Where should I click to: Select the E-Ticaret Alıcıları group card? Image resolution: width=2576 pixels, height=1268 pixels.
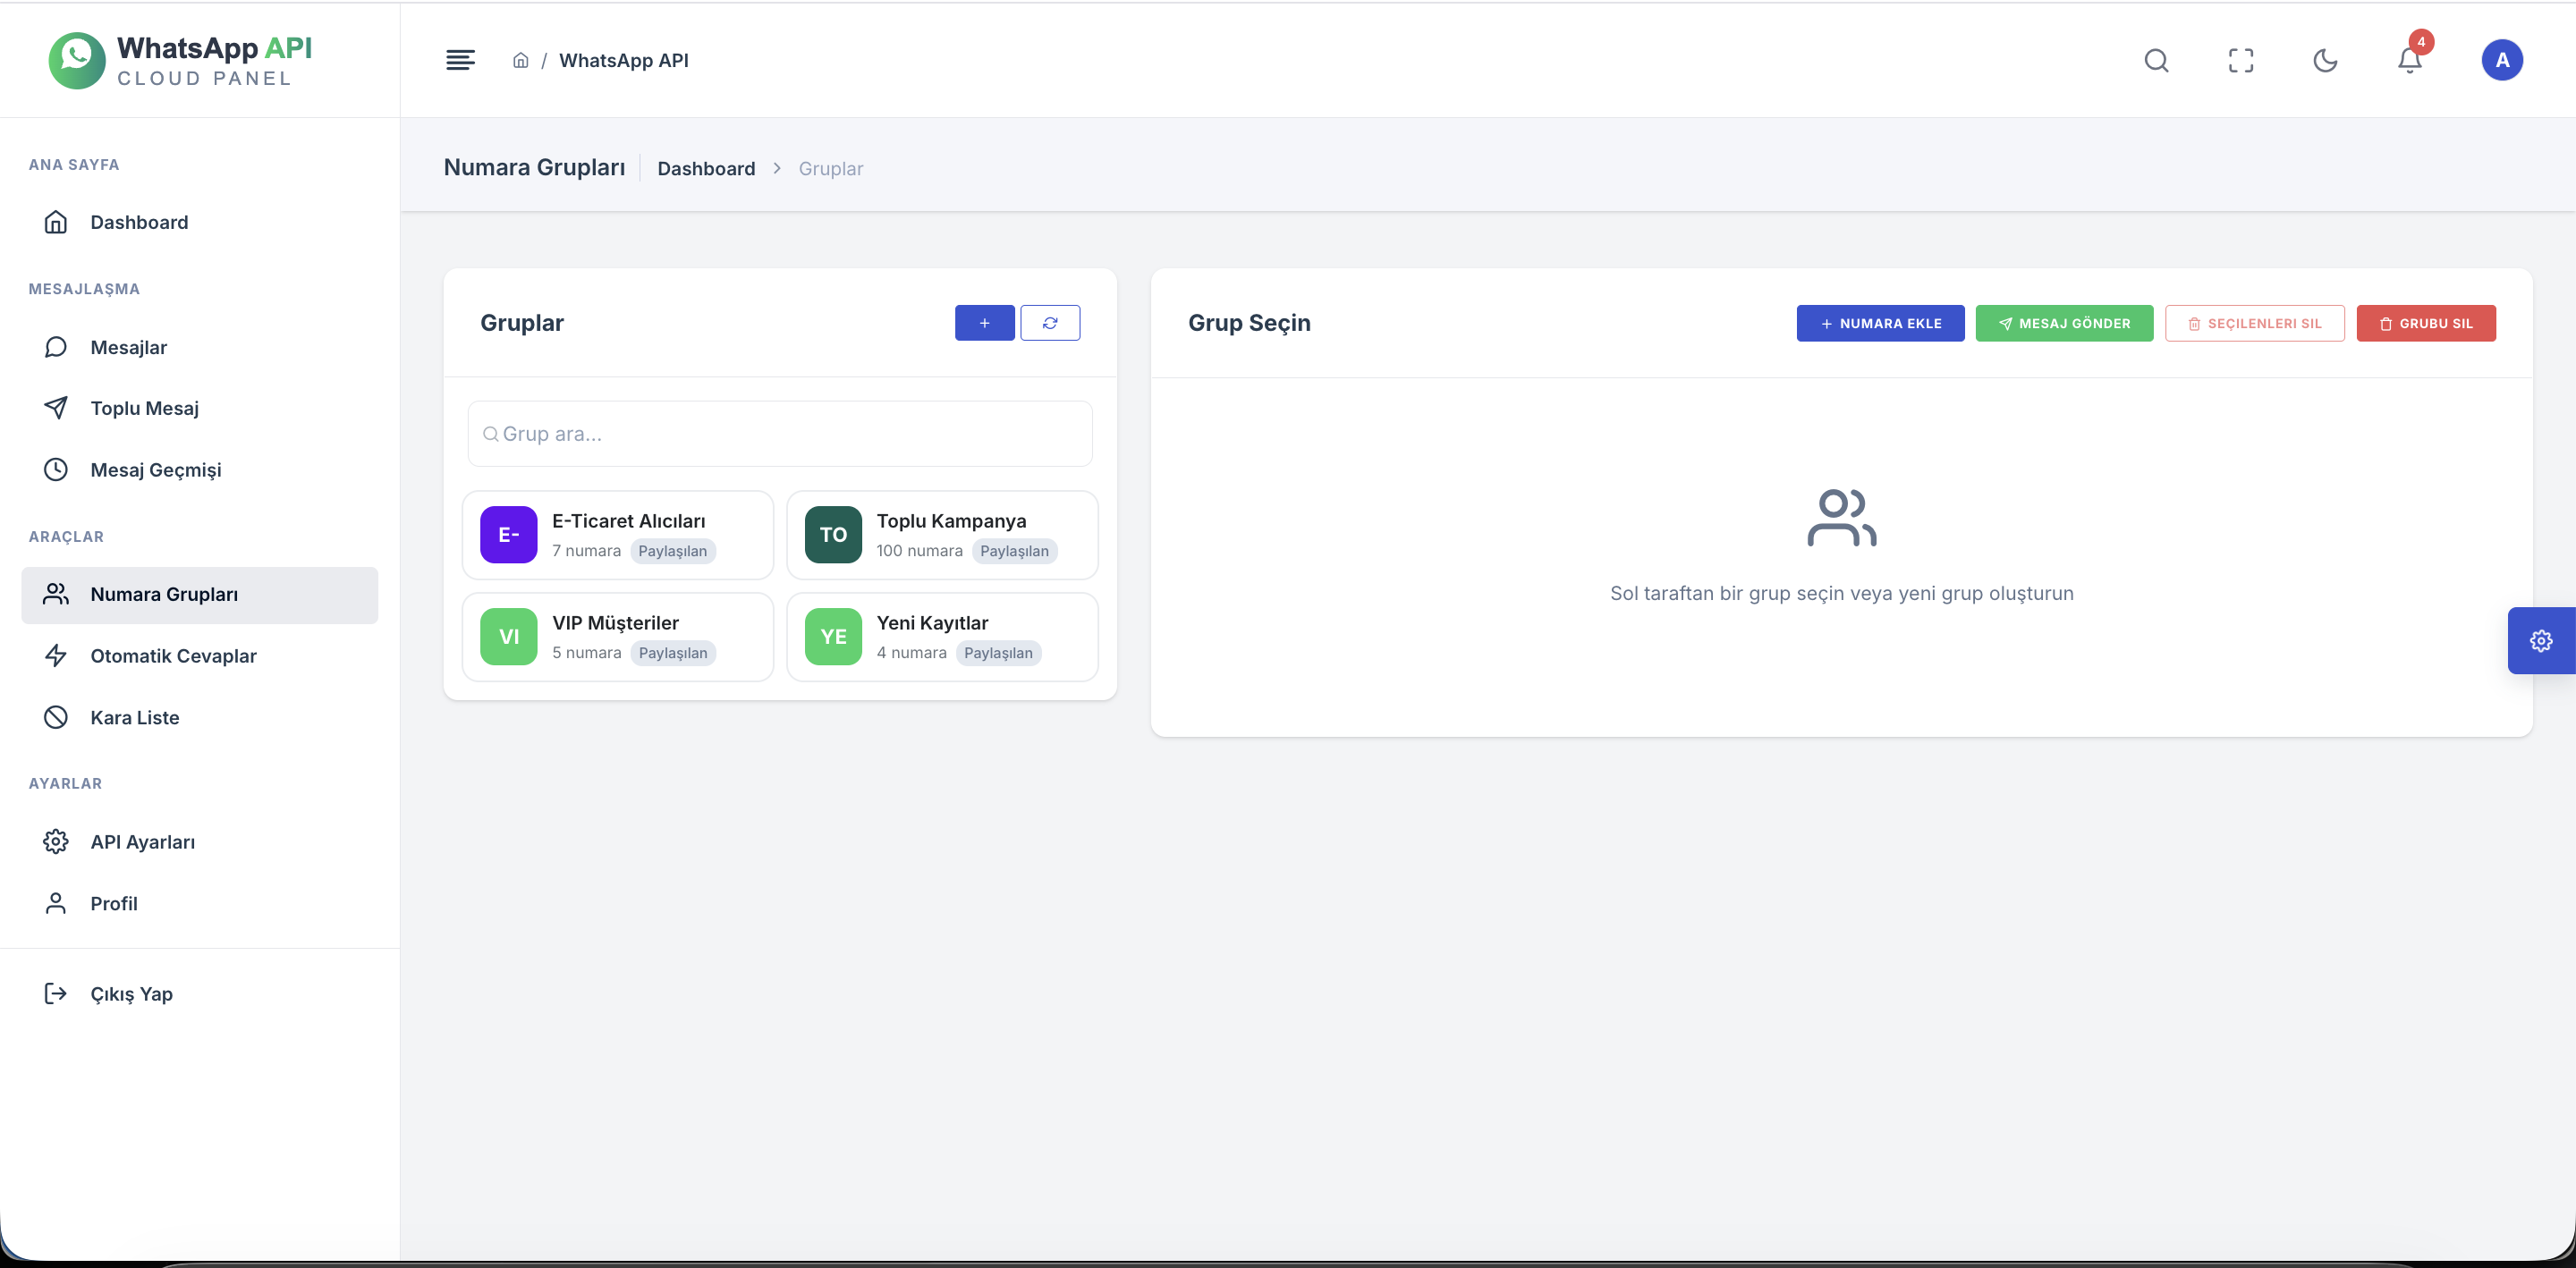click(618, 535)
